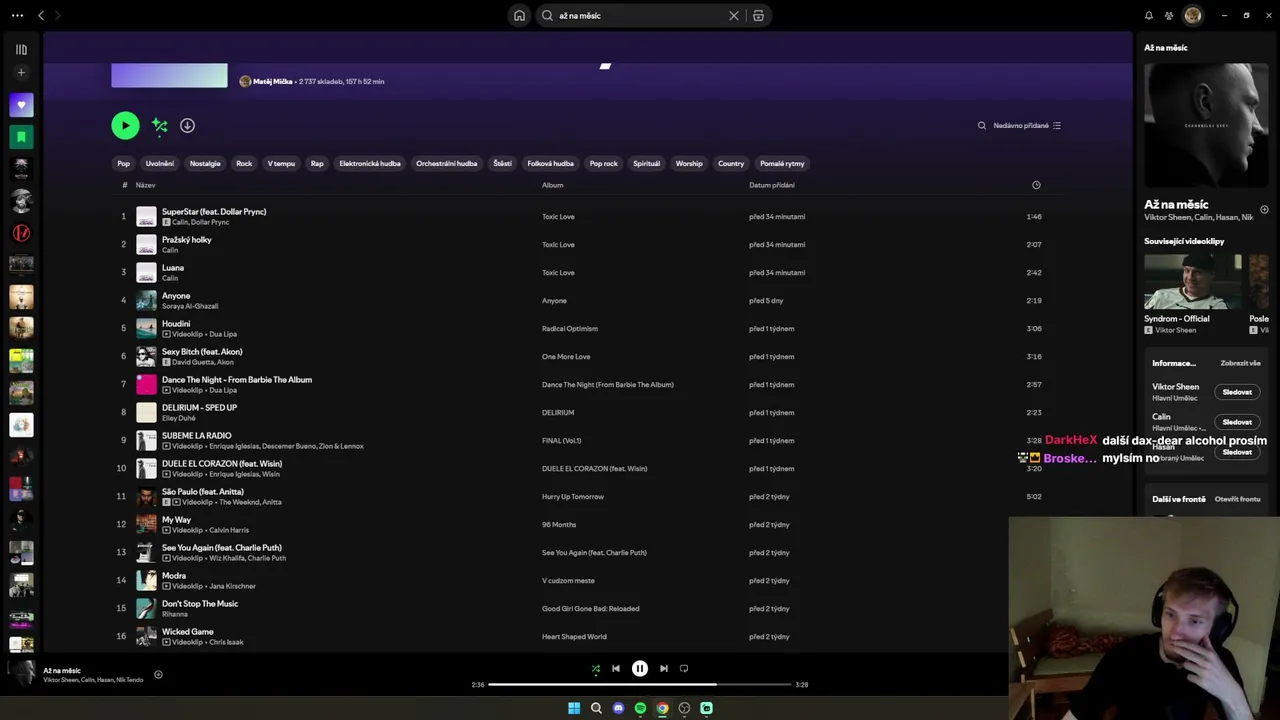Open the artist Soraya Al-Ghazali
The height and width of the screenshot is (720, 1280).
click(x=190, y=306)
